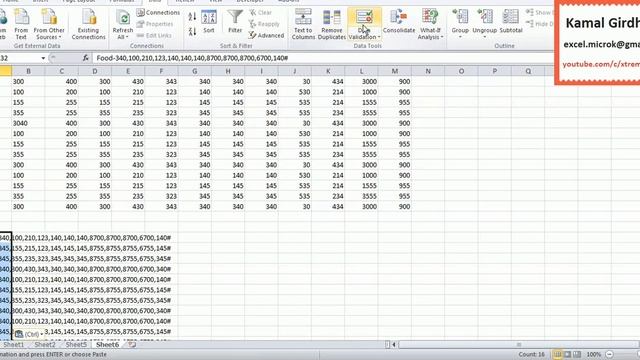Sort A to Z ascending
The height and width of the screenshot is (360, 640).
click(x=192, y=17)
